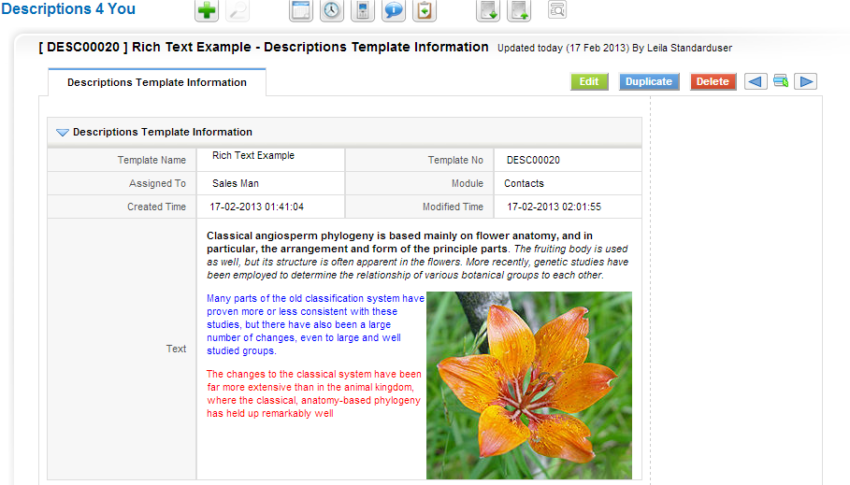Screen dimensions: 850x485
Task: Click the red paragraph starting The changes
Action: point(314,394)
